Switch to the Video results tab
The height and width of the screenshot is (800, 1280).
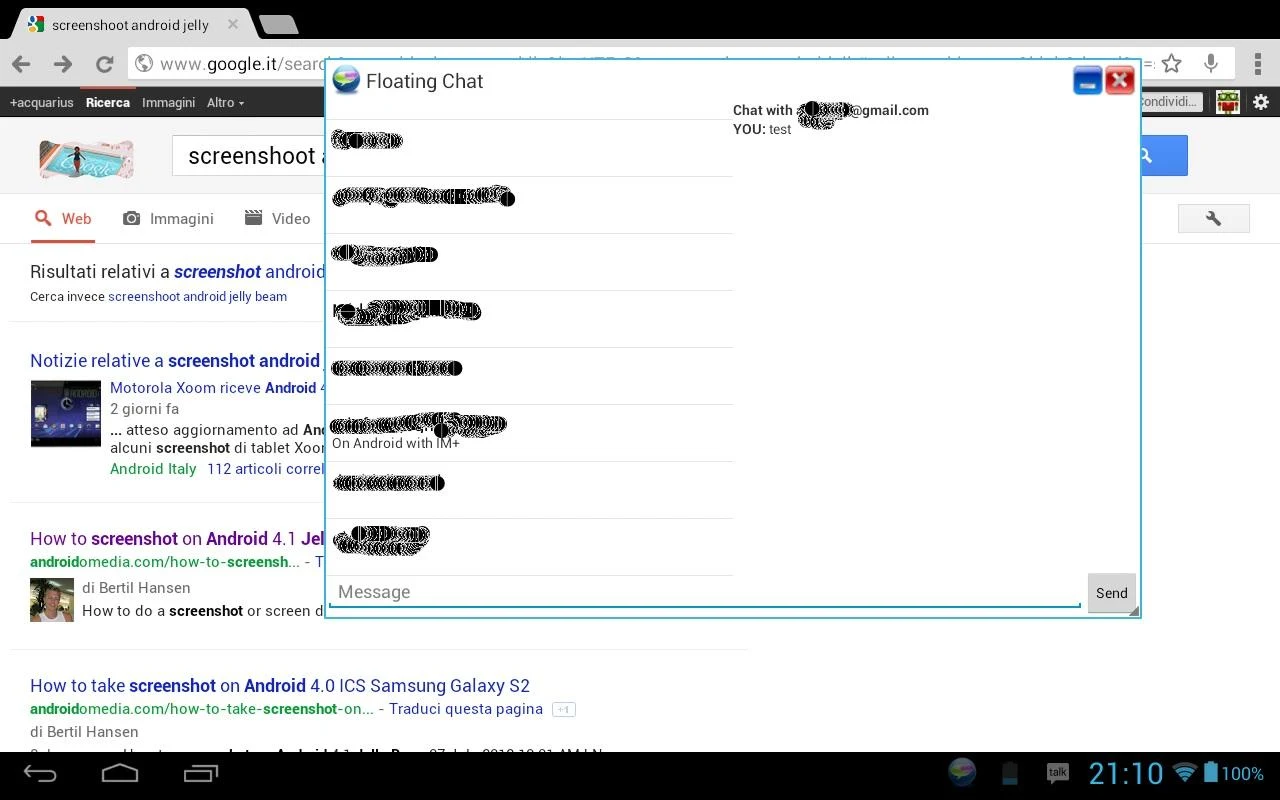point(277,219)
